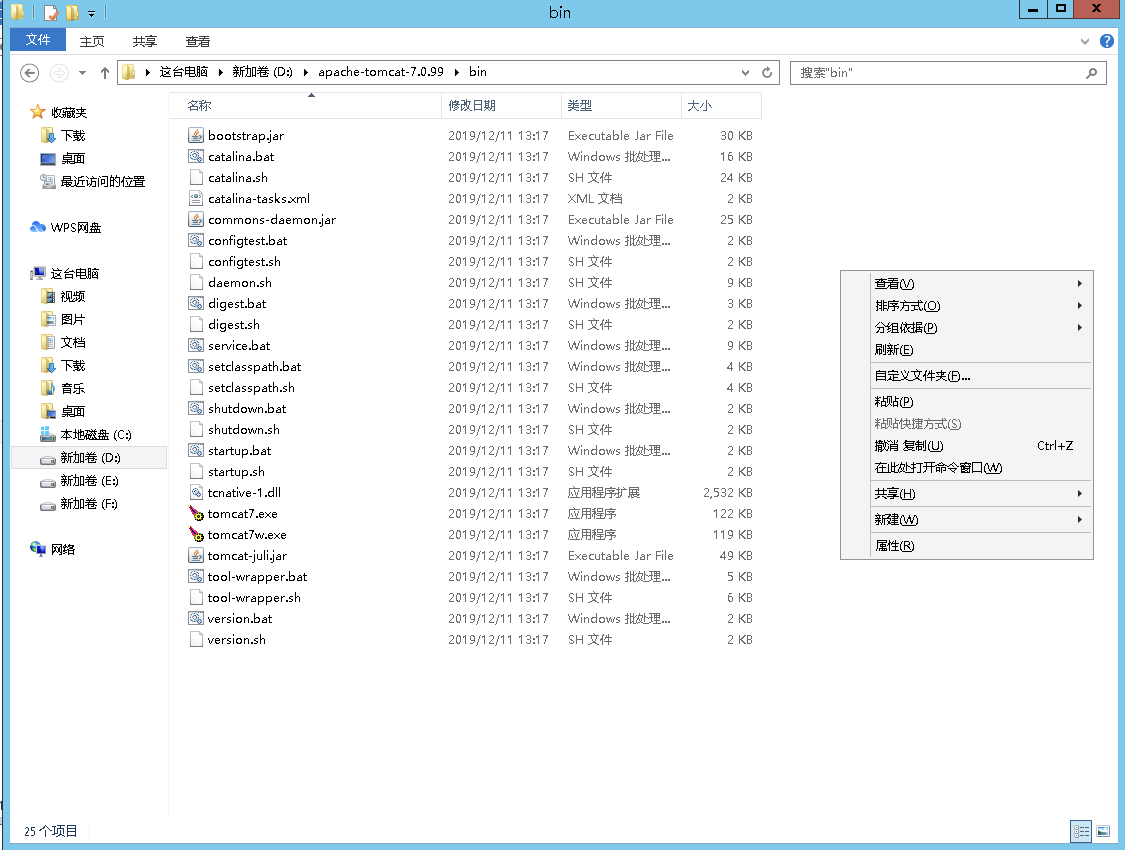Choose 在此处打开命令窗口(W) menu entry
Image resolution: width=1125 pixels, height=850 pixels.
tap(938, 468)
